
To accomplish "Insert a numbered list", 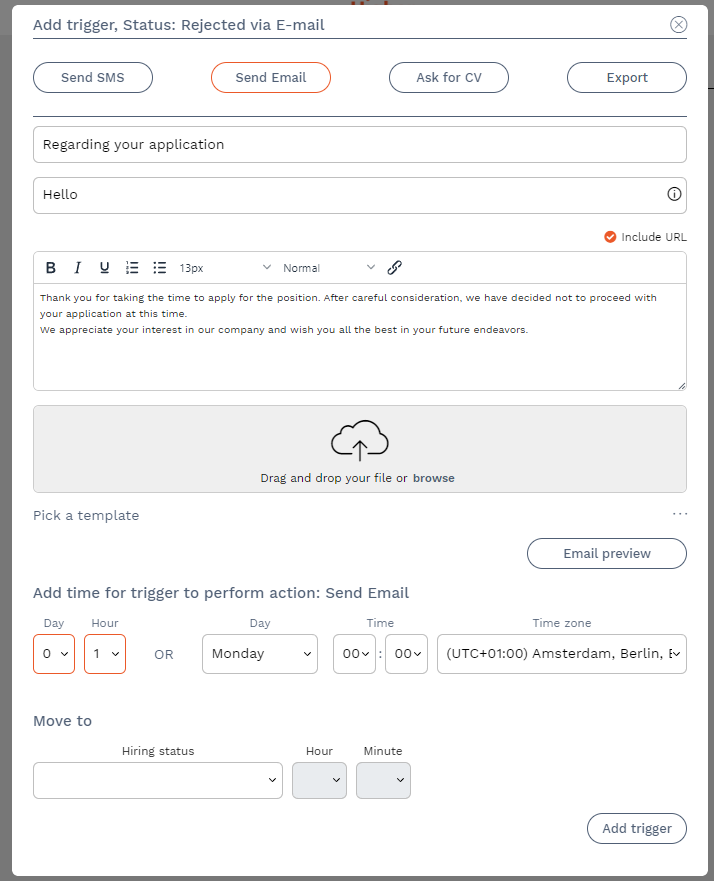I will pyautogui.click(x=132, y=268).
